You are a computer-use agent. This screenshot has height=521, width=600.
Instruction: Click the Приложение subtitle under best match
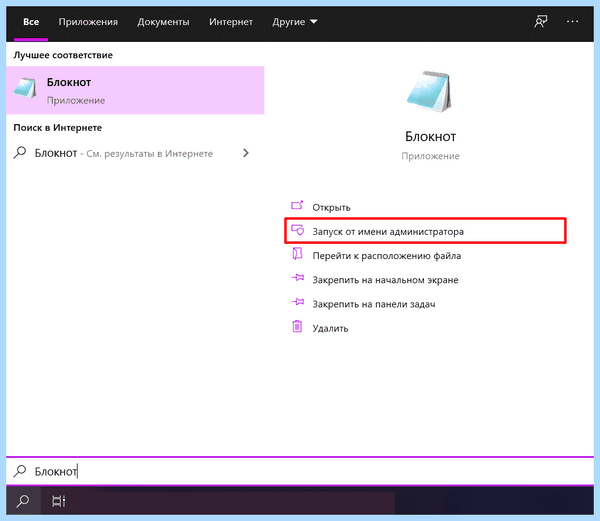[76, 101]
